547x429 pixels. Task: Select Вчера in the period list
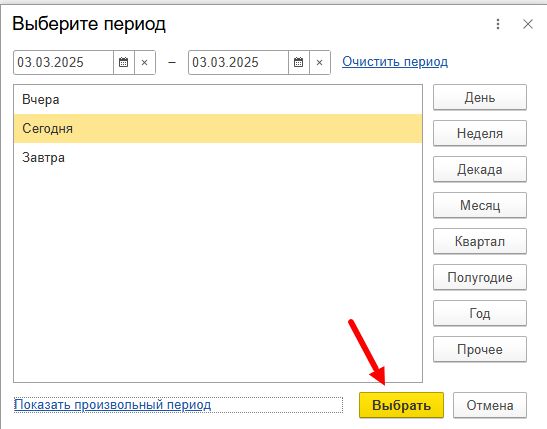pyautogui.click(x=218, y=100)
